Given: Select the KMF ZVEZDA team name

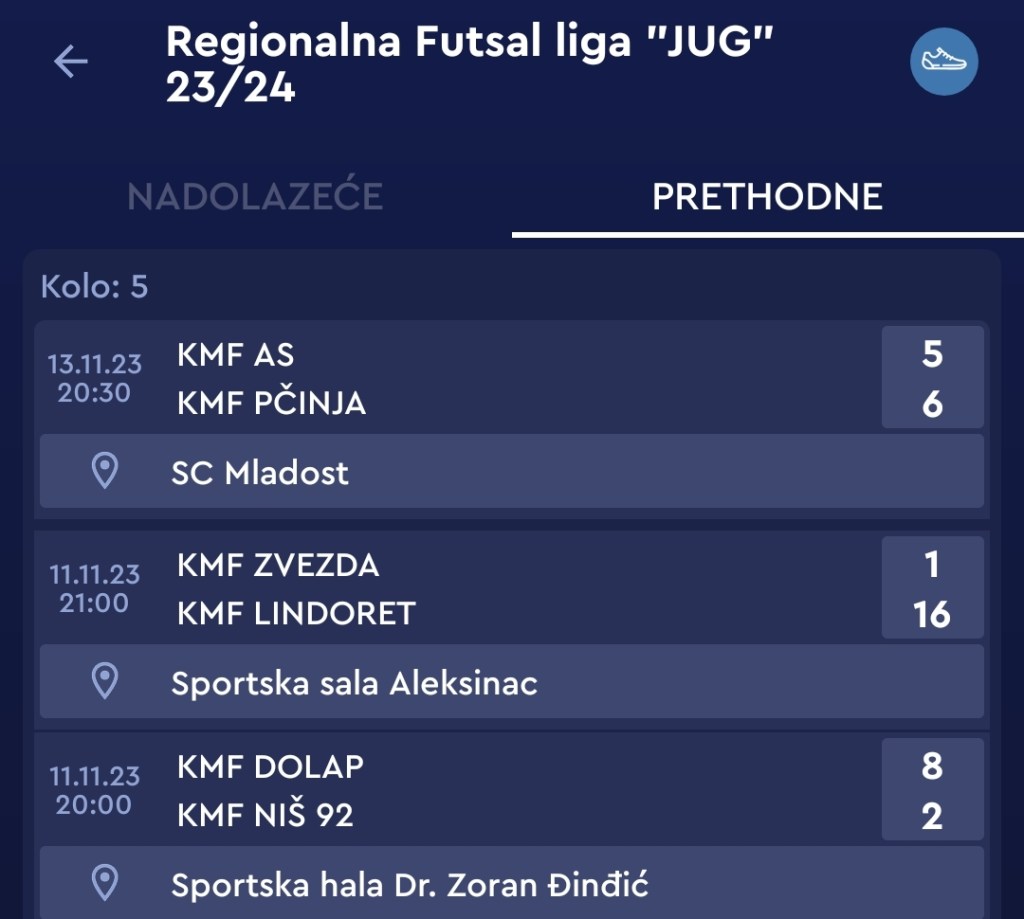Looking at the screenshot, I should coord(278,565).
